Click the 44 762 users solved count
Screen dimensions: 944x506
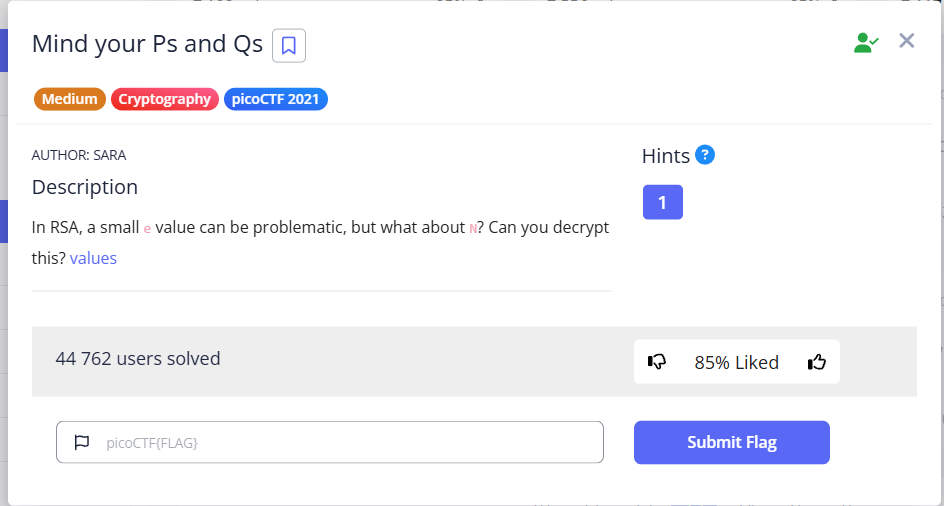pyautogui.click(x=138, y=358)
